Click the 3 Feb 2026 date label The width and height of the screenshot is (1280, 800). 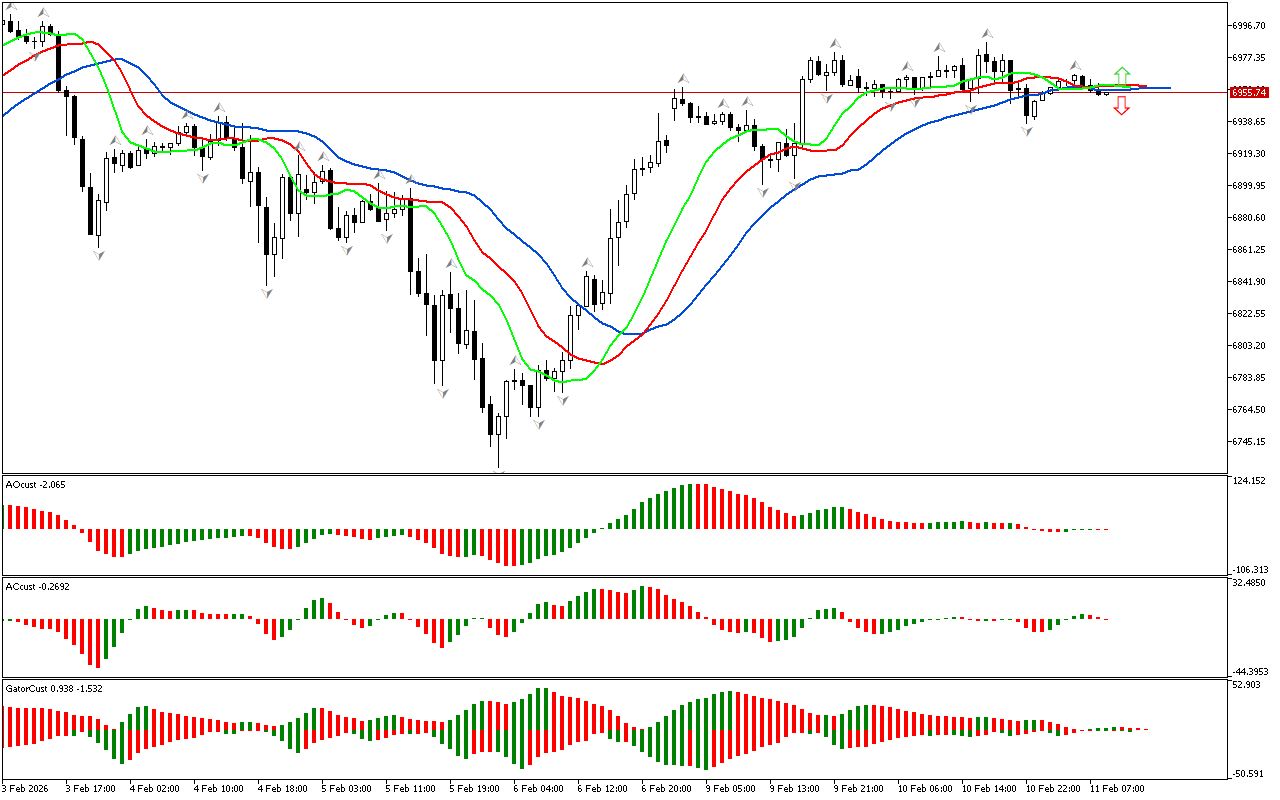coord(28,788)
